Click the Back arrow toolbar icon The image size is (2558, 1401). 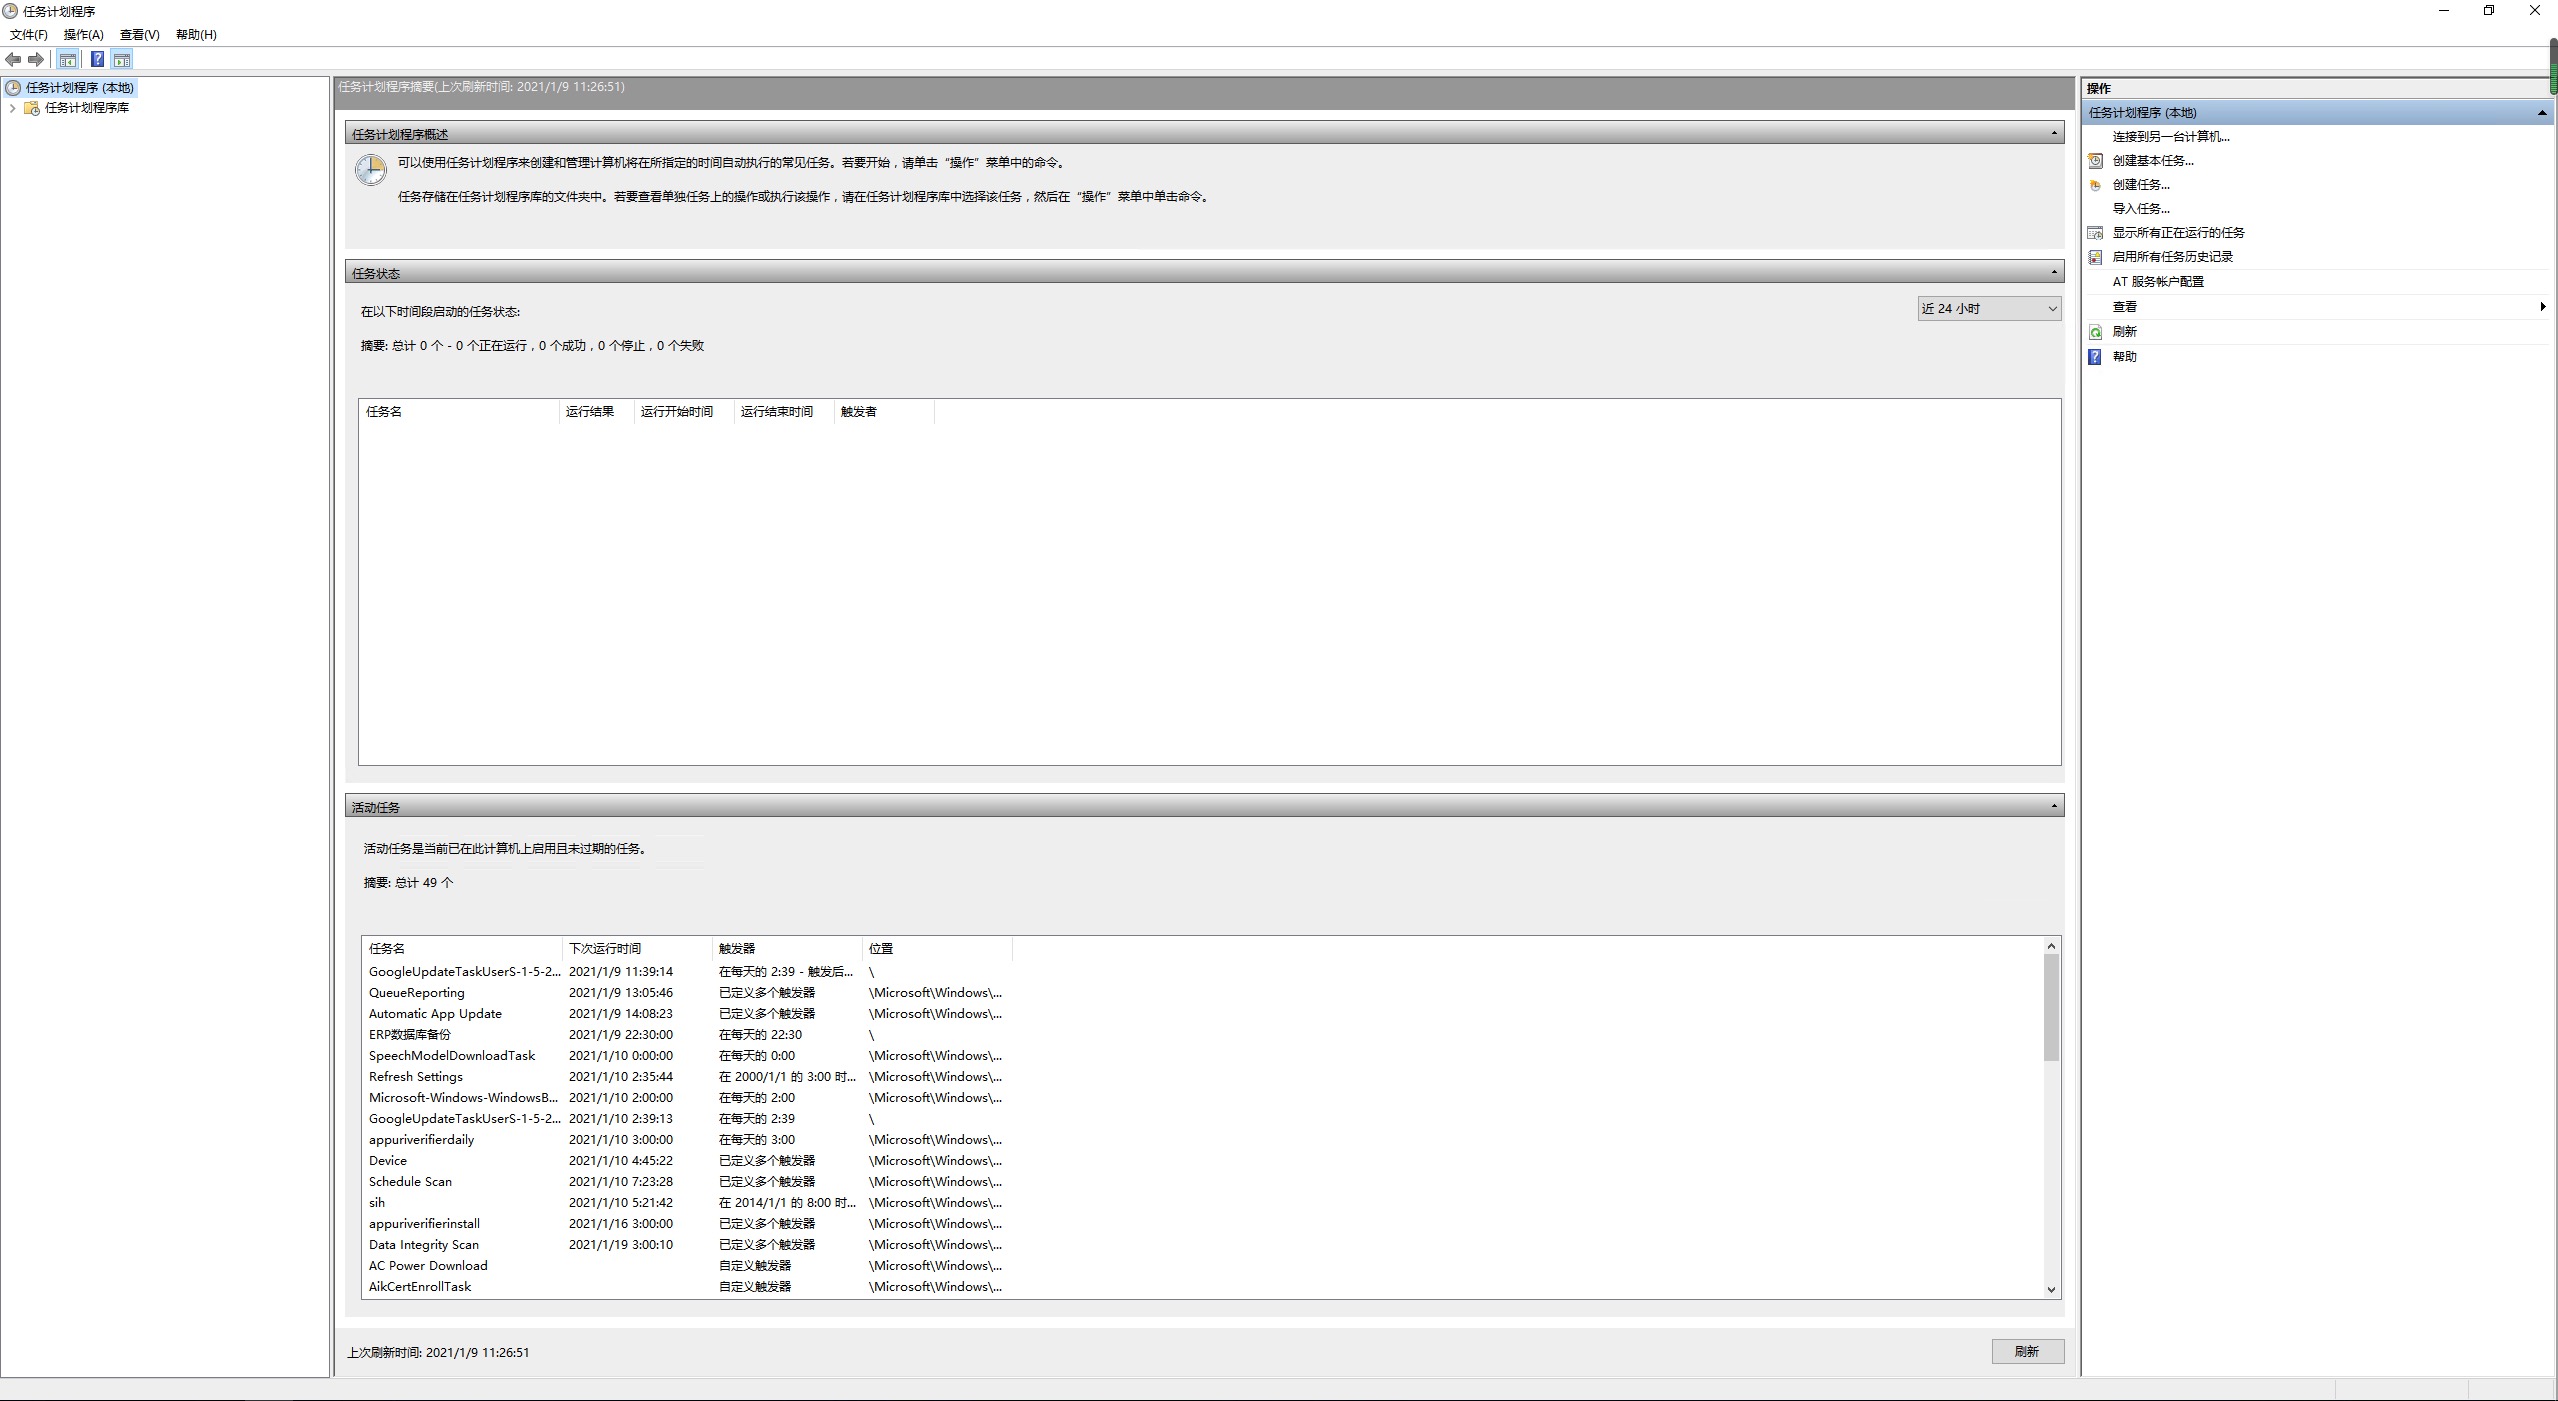[13, 60]
